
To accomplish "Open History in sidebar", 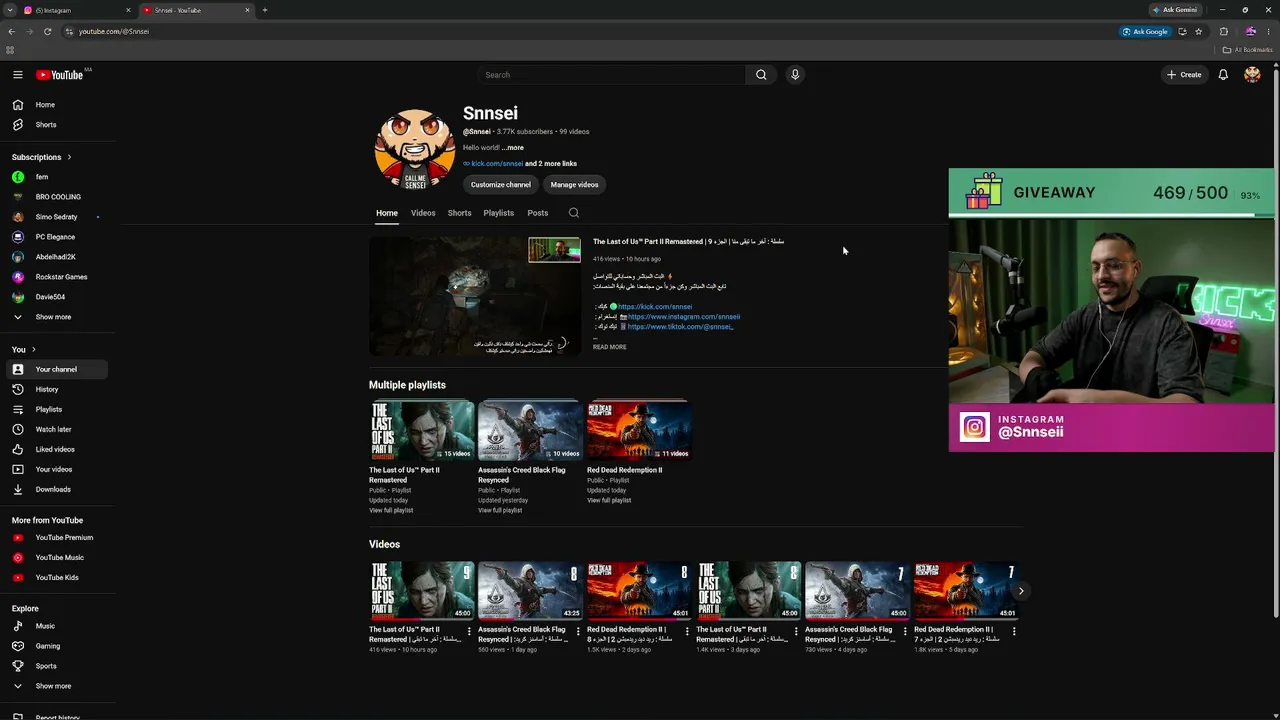I will (x=56, y=389).
